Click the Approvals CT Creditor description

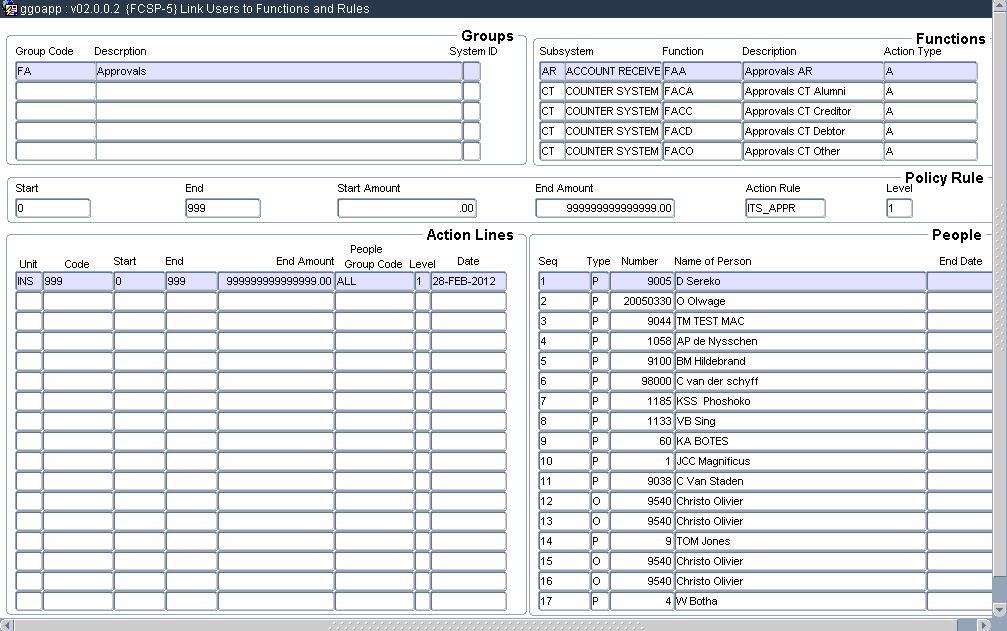(x=812, y=112)
